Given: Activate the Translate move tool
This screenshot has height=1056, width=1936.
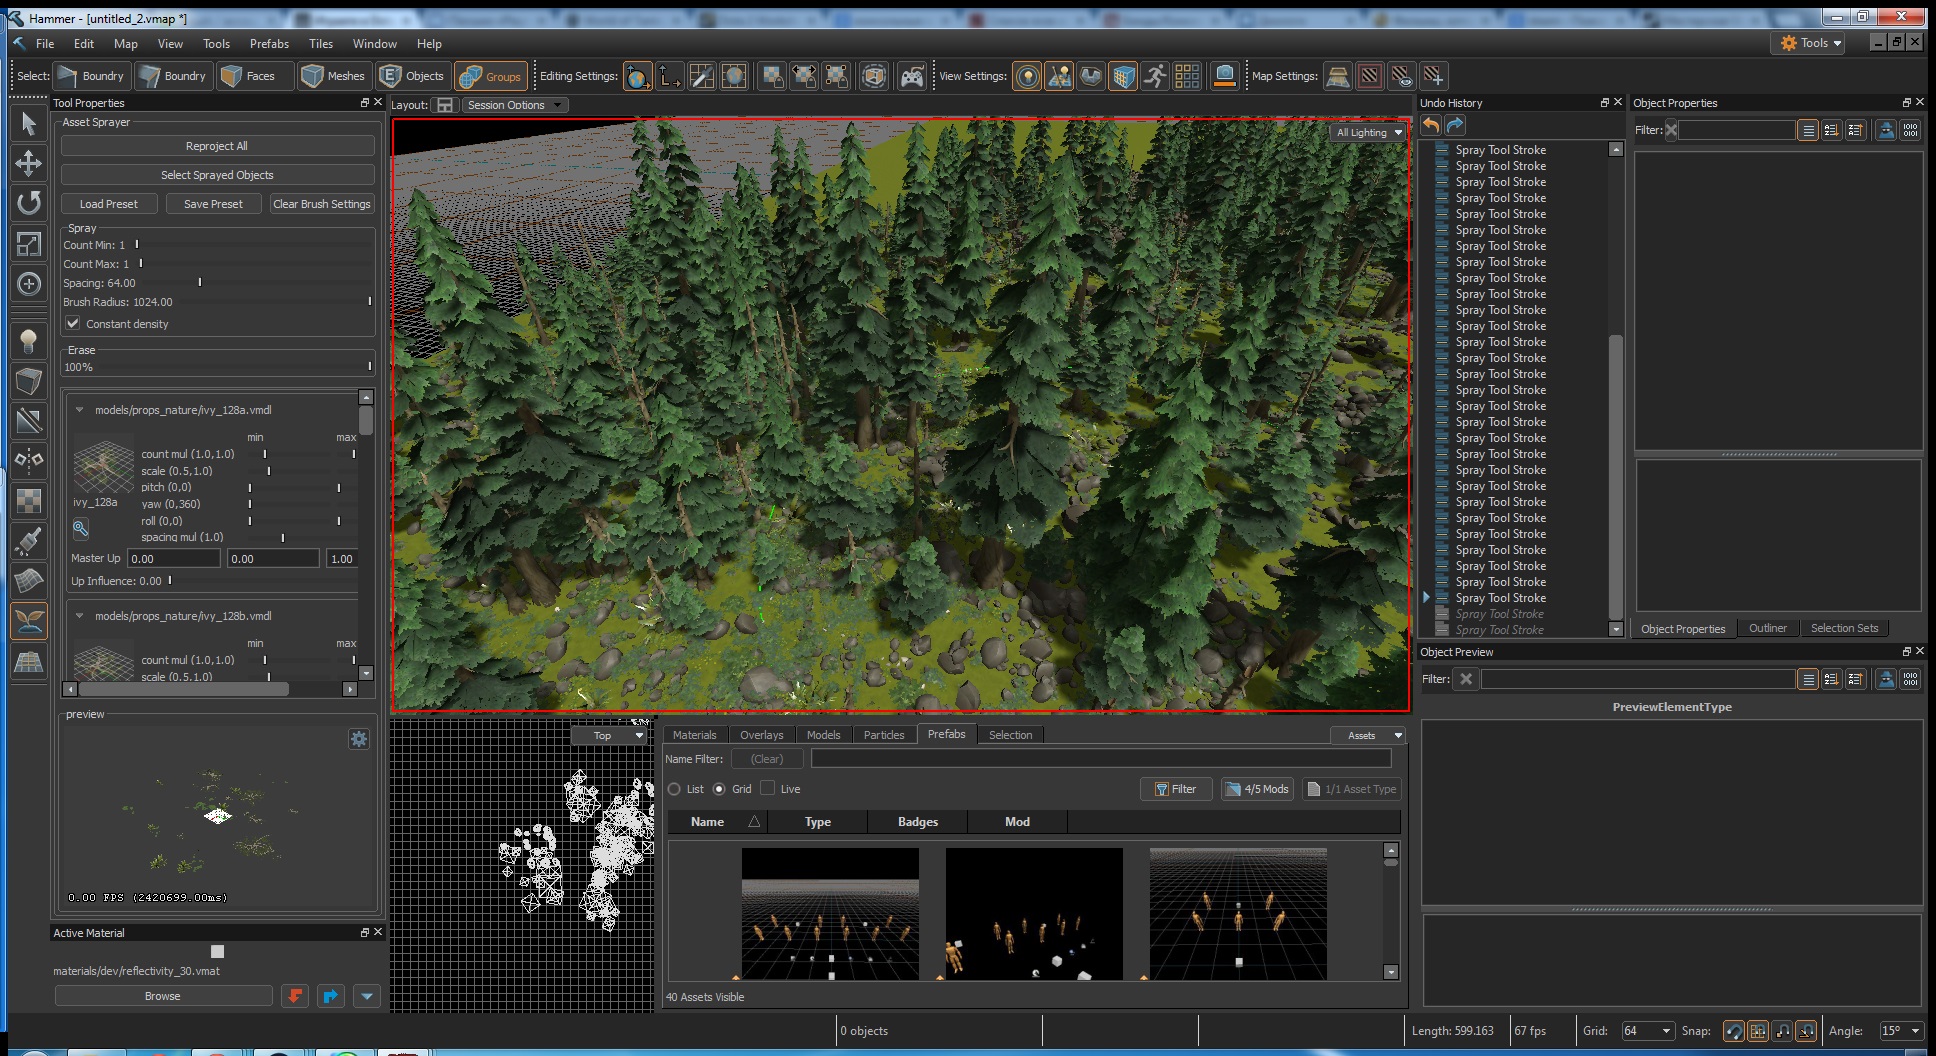Looking at the screenshot, I should click(29, 163).
